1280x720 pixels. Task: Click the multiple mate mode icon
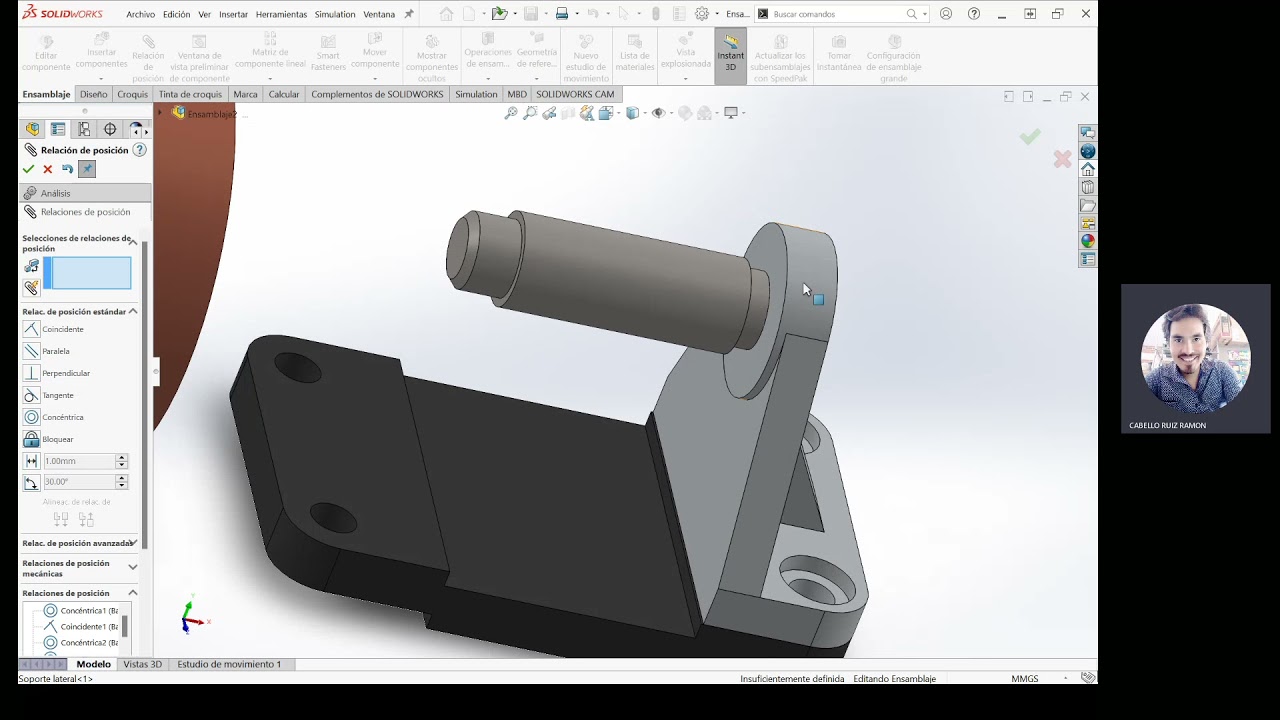32,288
